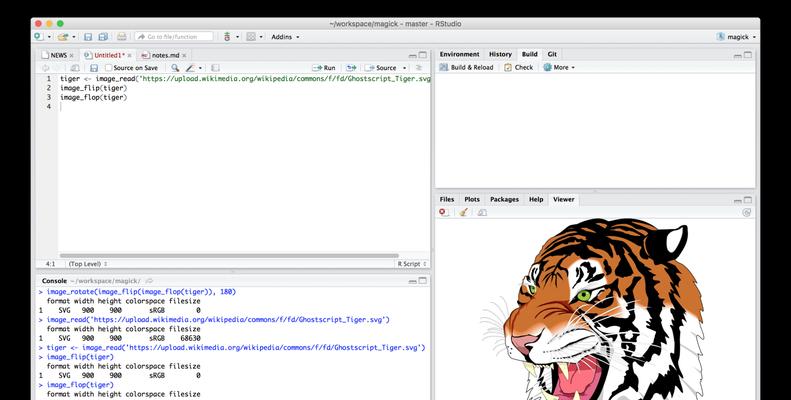
Task: Open the History tab
Action: (x=500, y=54)
